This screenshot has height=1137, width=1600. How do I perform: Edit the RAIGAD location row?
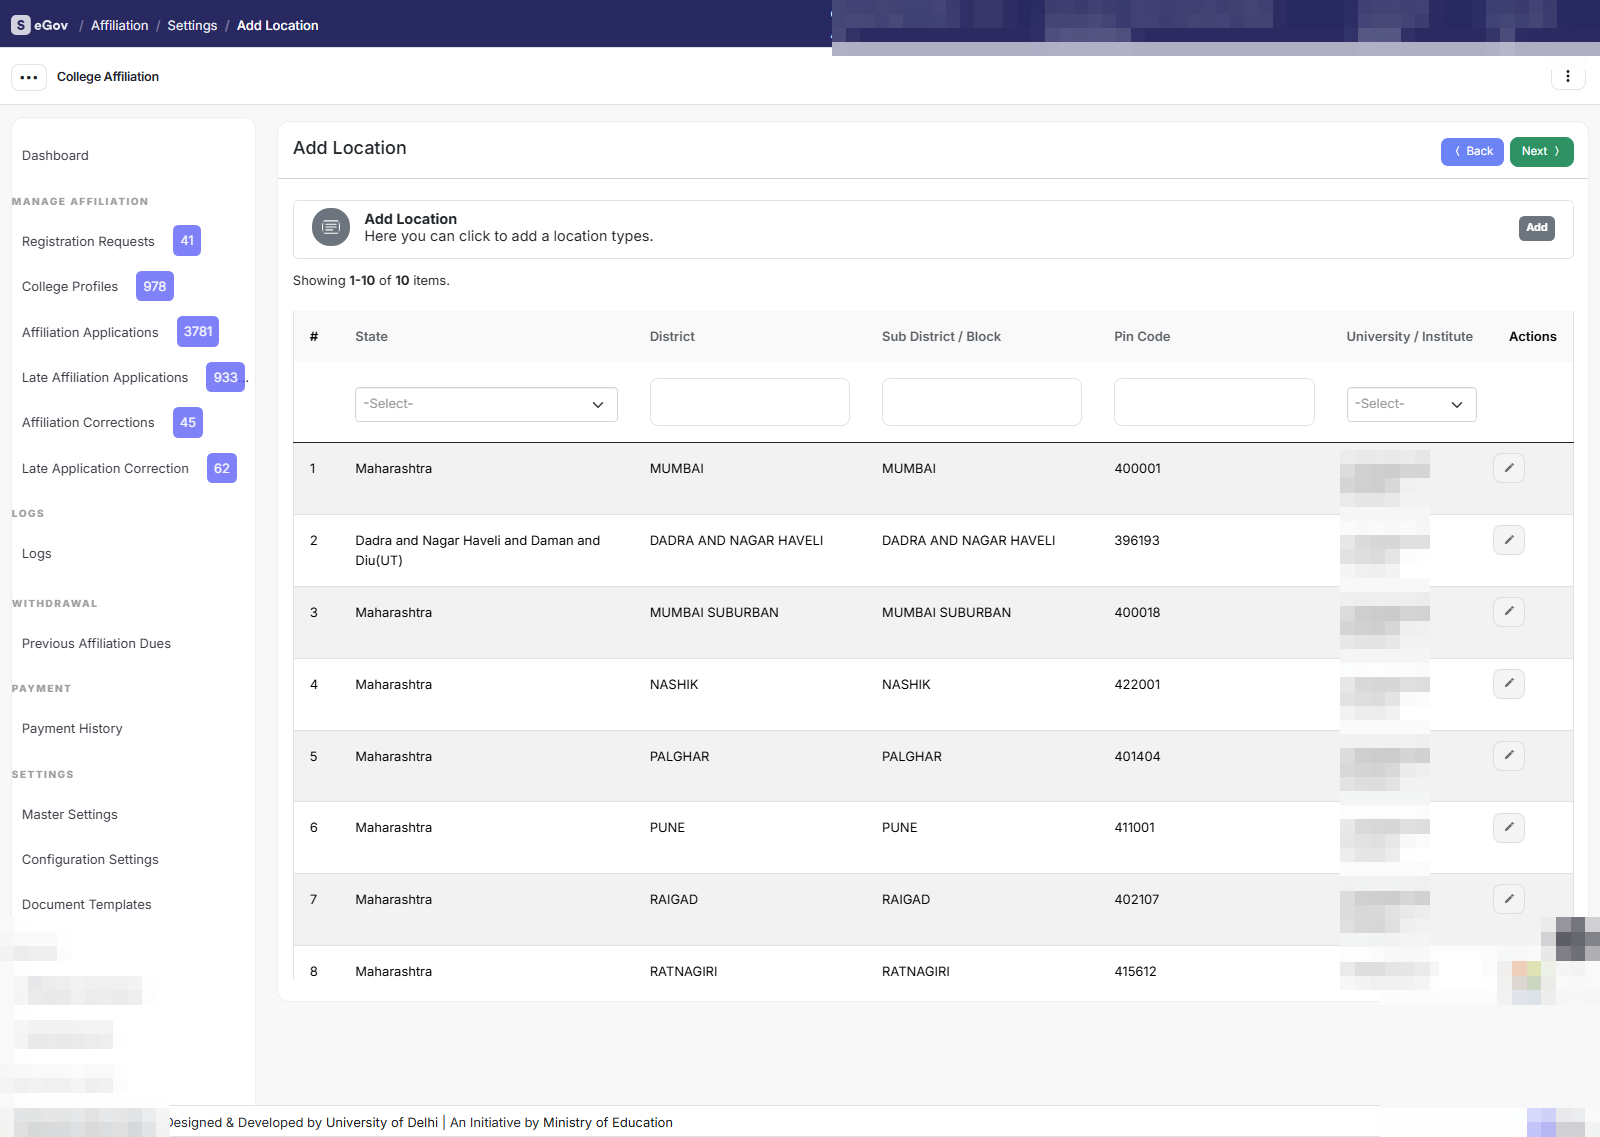[1509, 899]
